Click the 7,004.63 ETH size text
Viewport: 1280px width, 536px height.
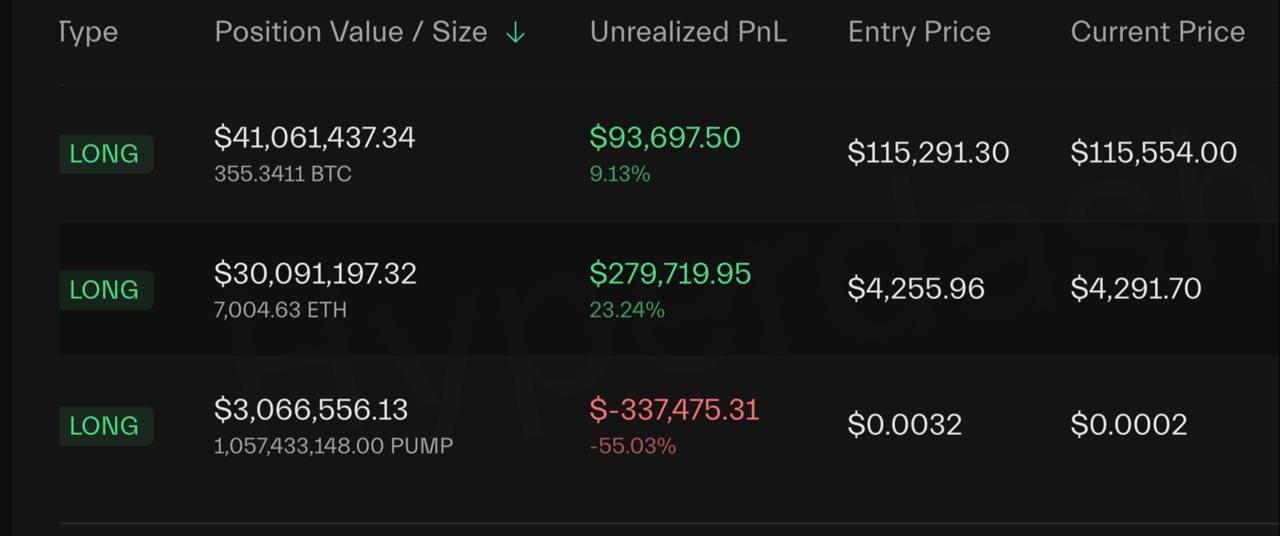(x=280, y=310)
